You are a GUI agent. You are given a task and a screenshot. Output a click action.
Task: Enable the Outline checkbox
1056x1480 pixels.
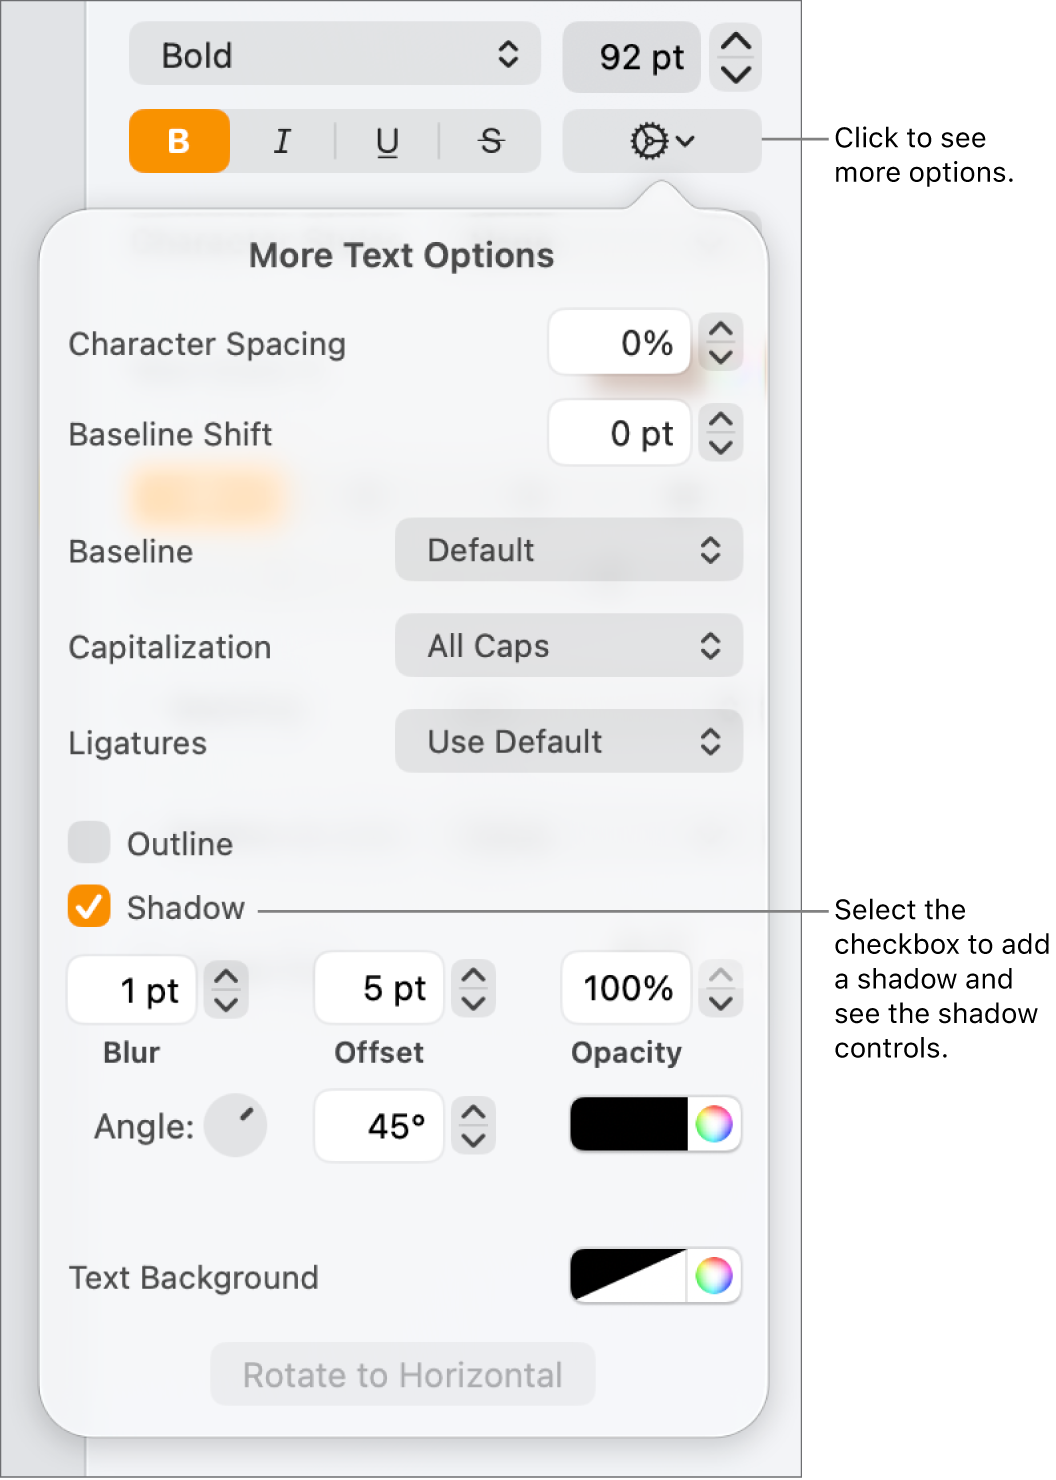[x=88, y=843]
